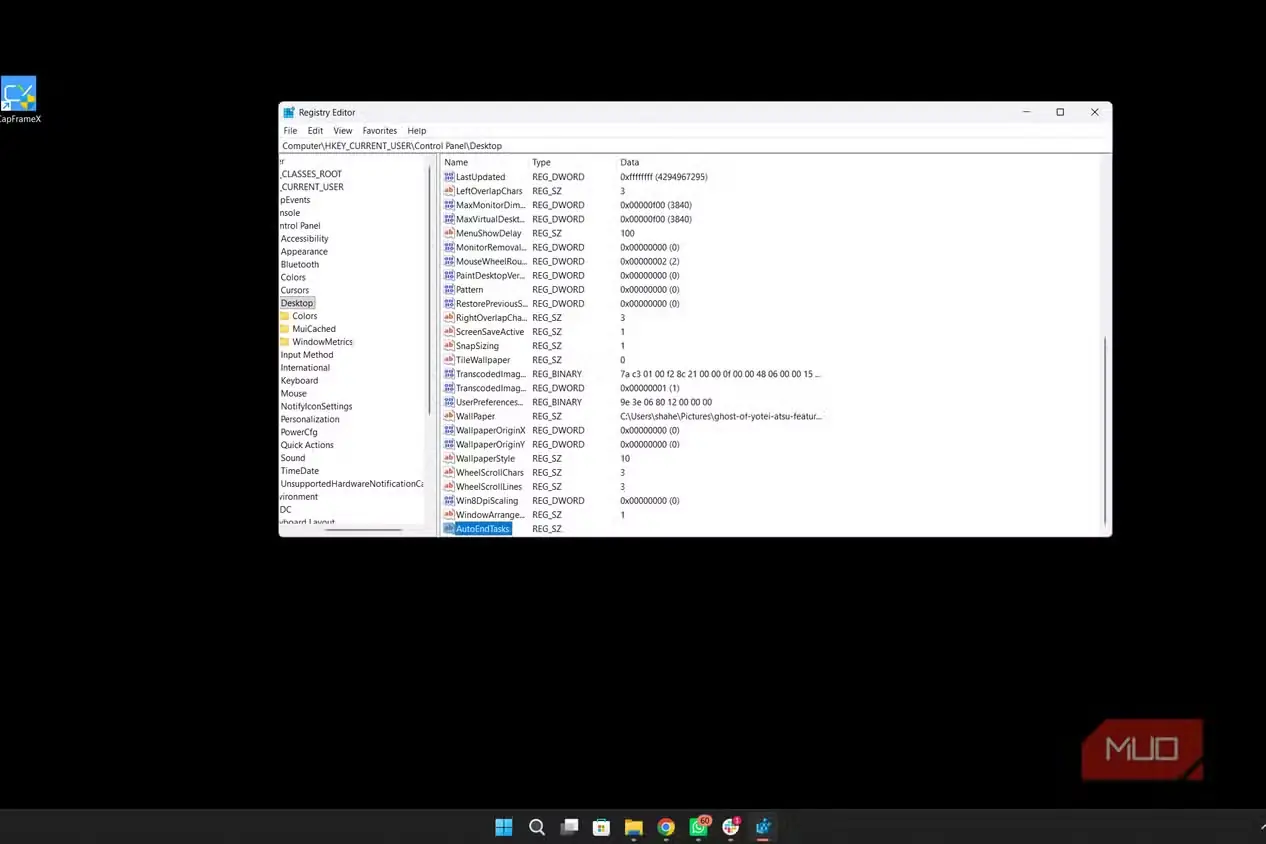
Task: Click the icon beside ScreenSaveActive
Action: (x=449, y=332)
